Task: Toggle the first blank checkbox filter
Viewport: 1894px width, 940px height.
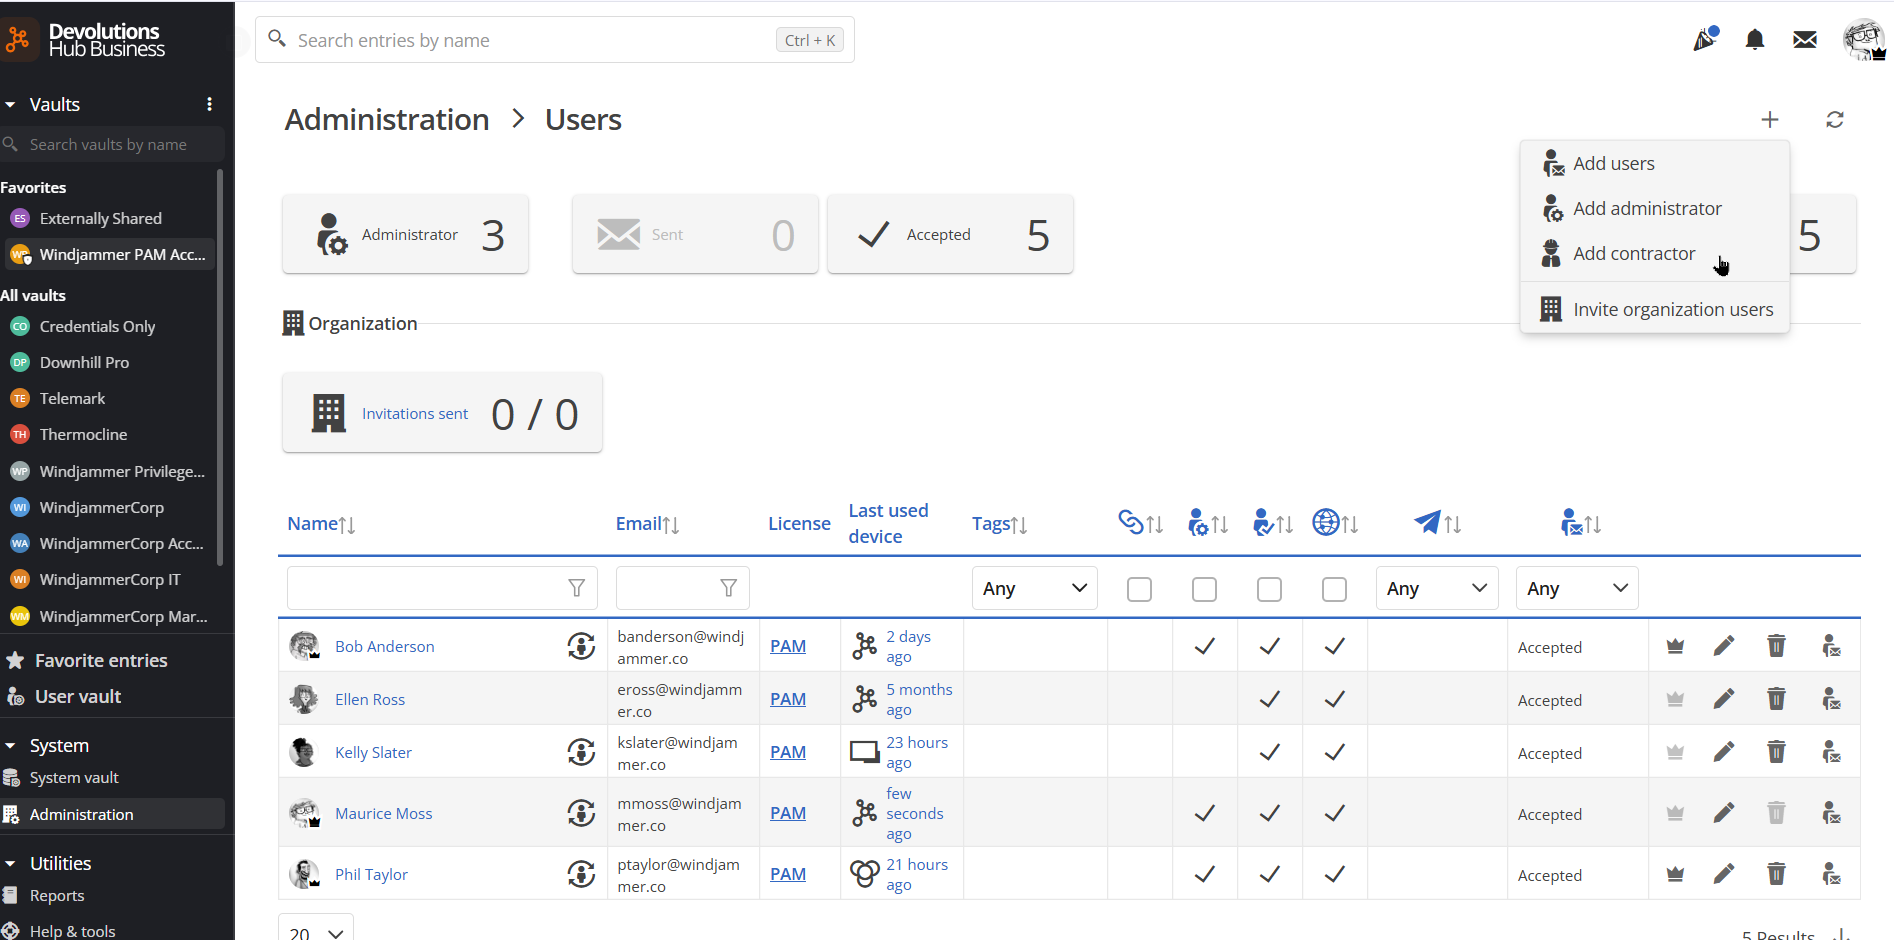Action: coord(1139,589)
